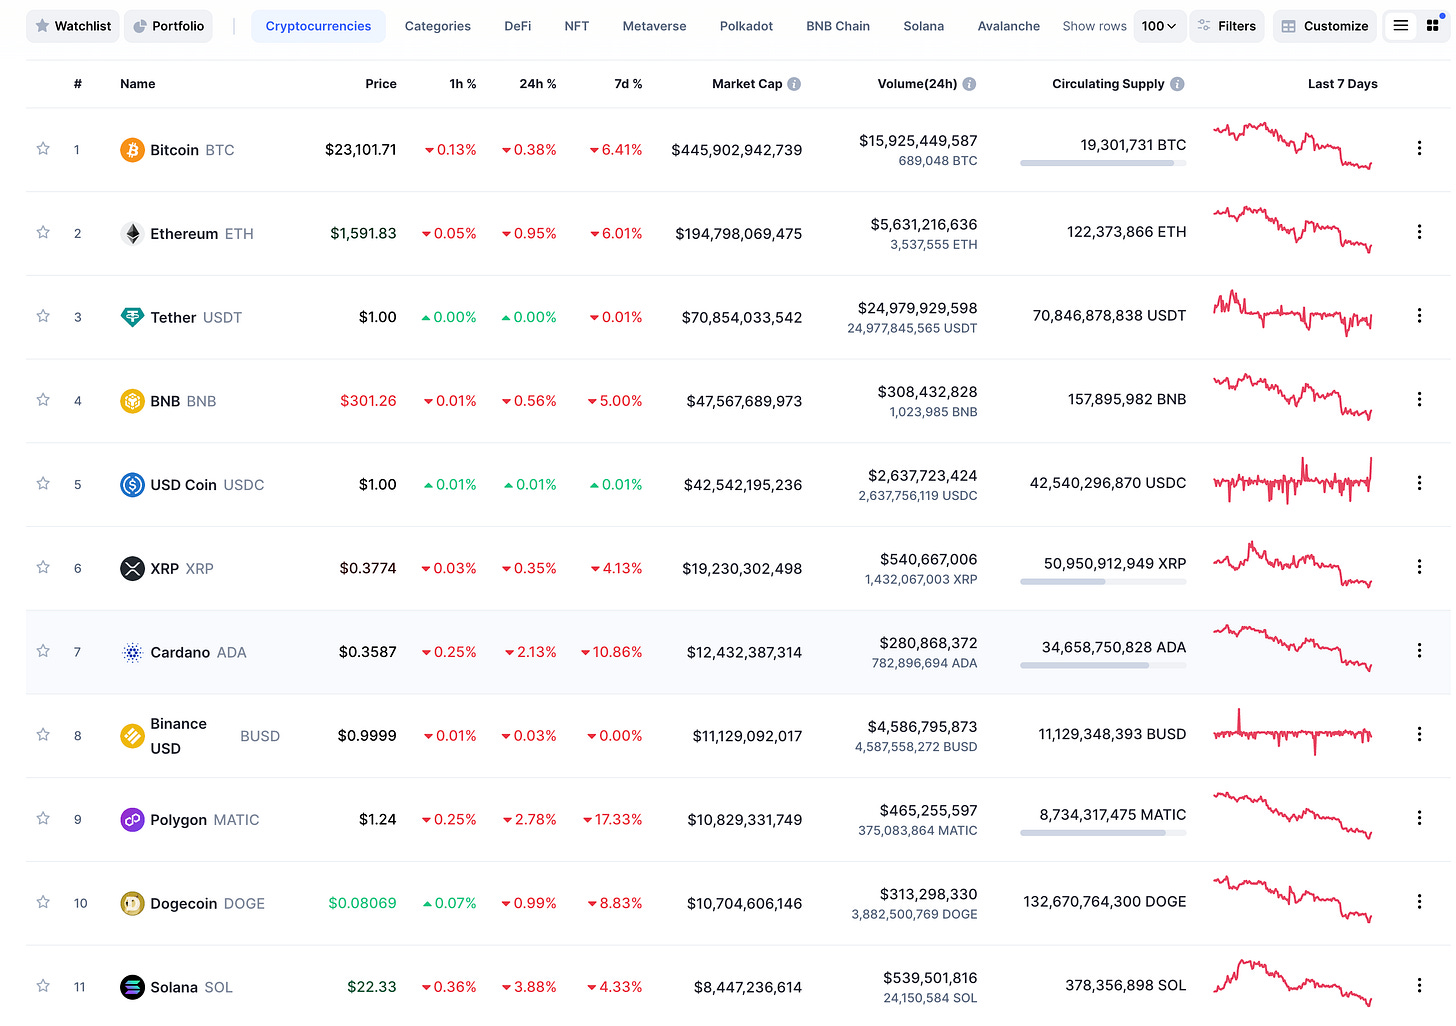
Task: Star Solana for the watchlist
Action: pyautogui.click(x=43, y=986)
